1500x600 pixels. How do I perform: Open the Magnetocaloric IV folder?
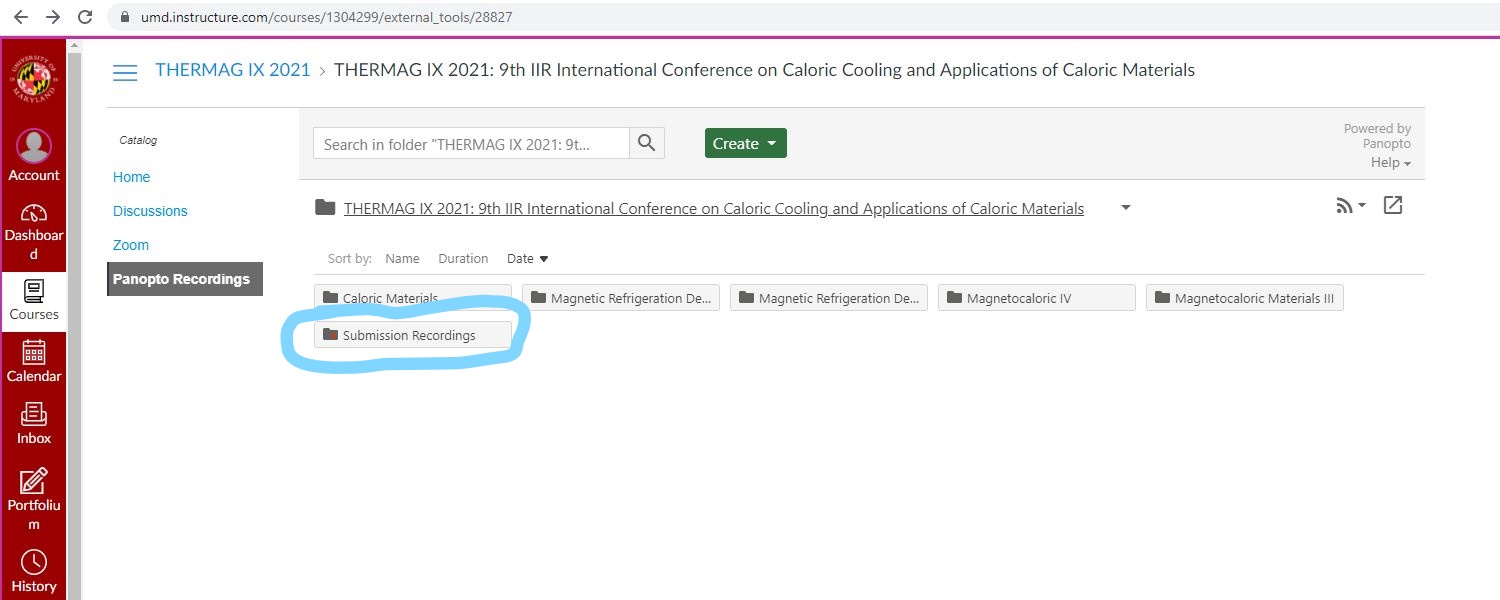tap(1037, 298)
